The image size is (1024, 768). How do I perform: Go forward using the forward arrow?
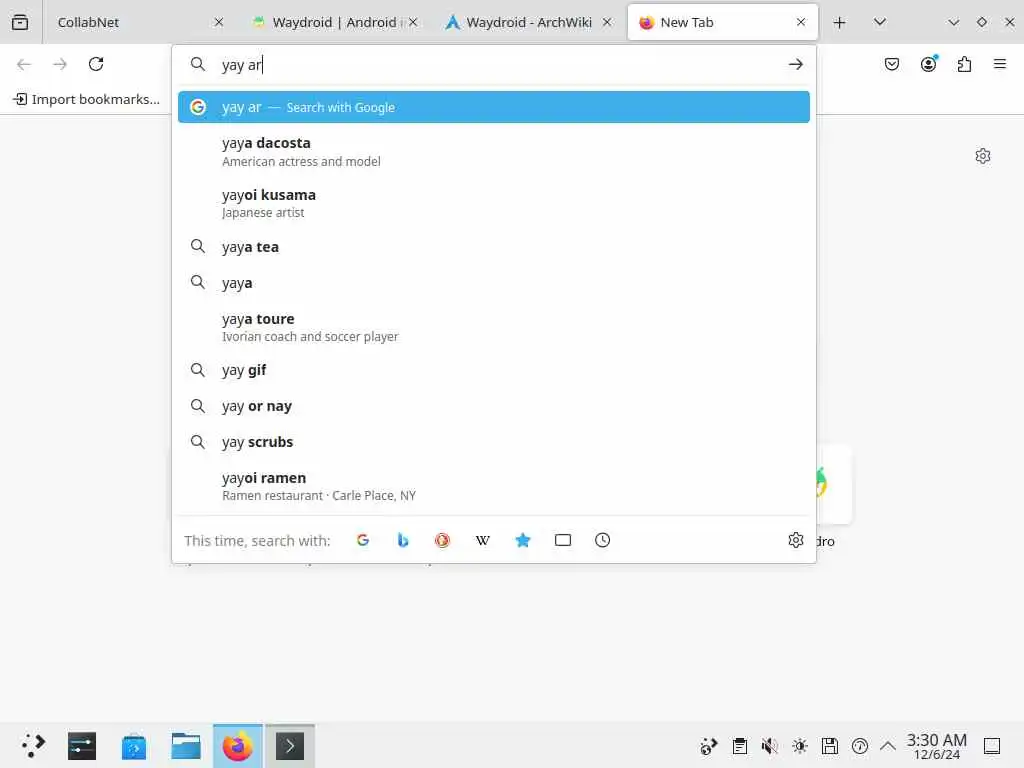click(x=59, y=64)
